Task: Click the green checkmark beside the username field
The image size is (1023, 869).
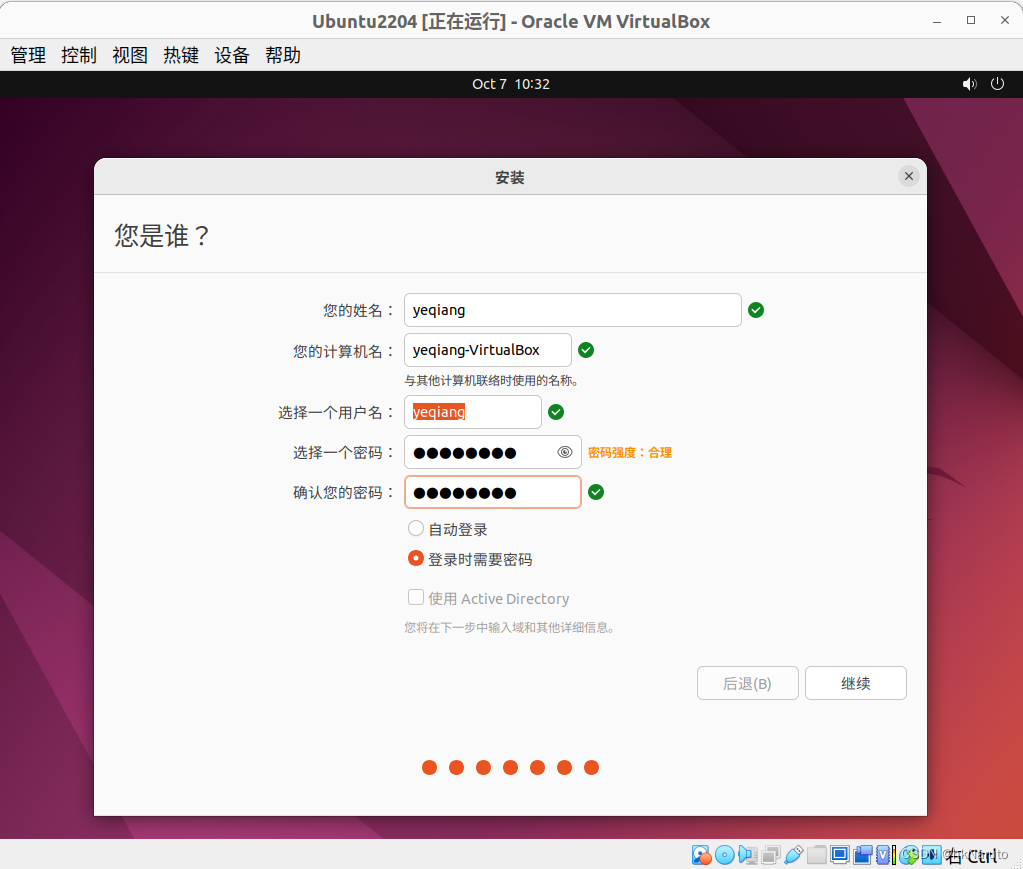Action: [x=556, y=412]
